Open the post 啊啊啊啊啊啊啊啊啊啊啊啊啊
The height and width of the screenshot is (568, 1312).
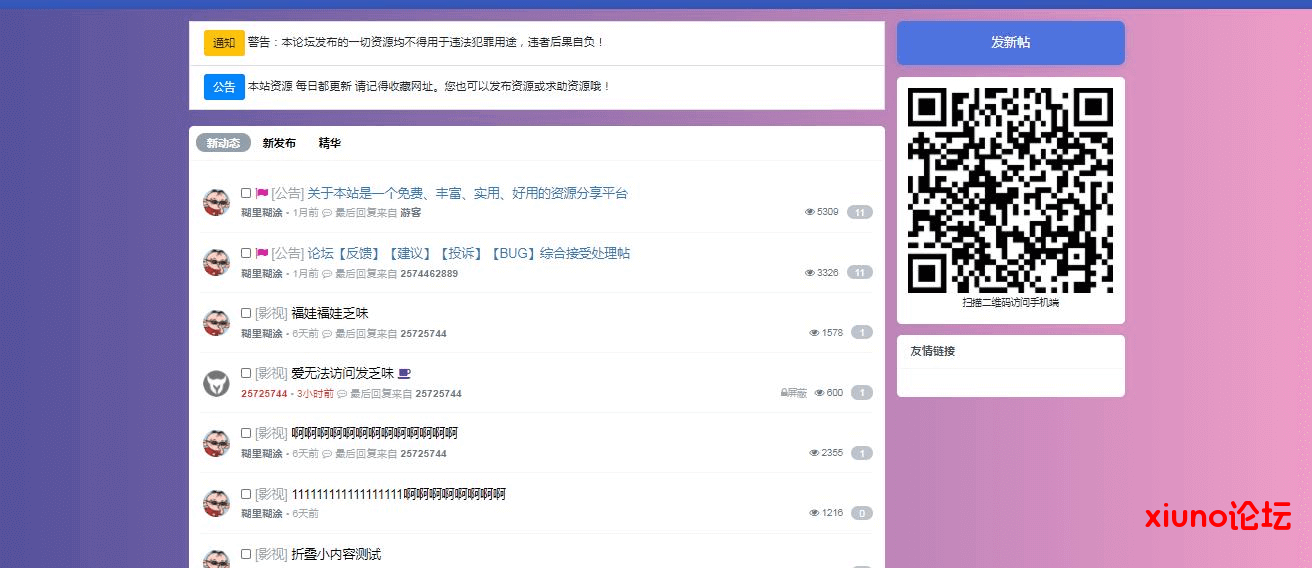tap(374, 433)
